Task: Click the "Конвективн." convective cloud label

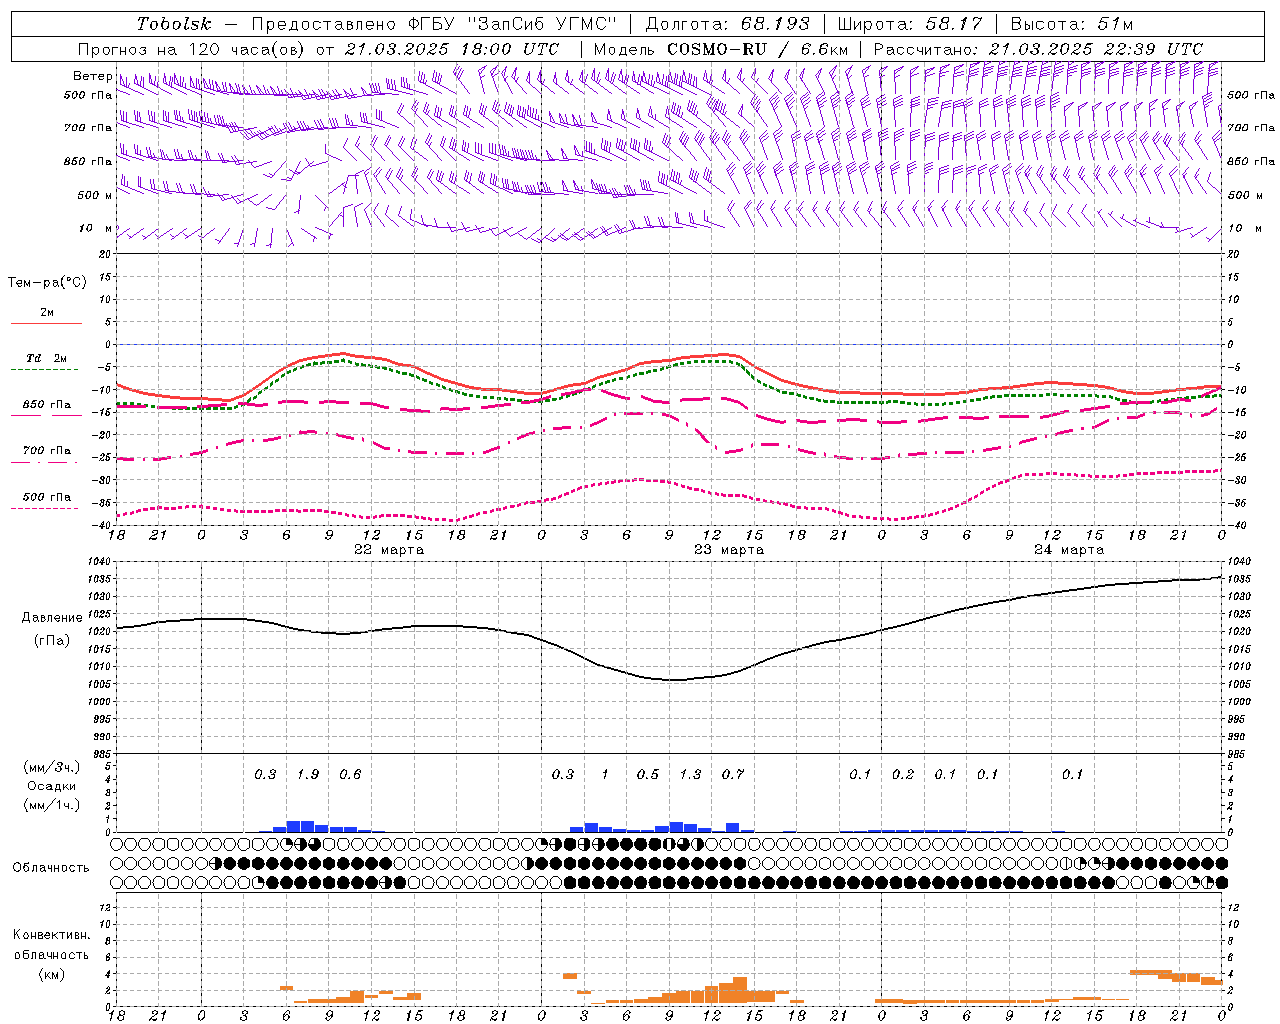Action: point(51,935)
